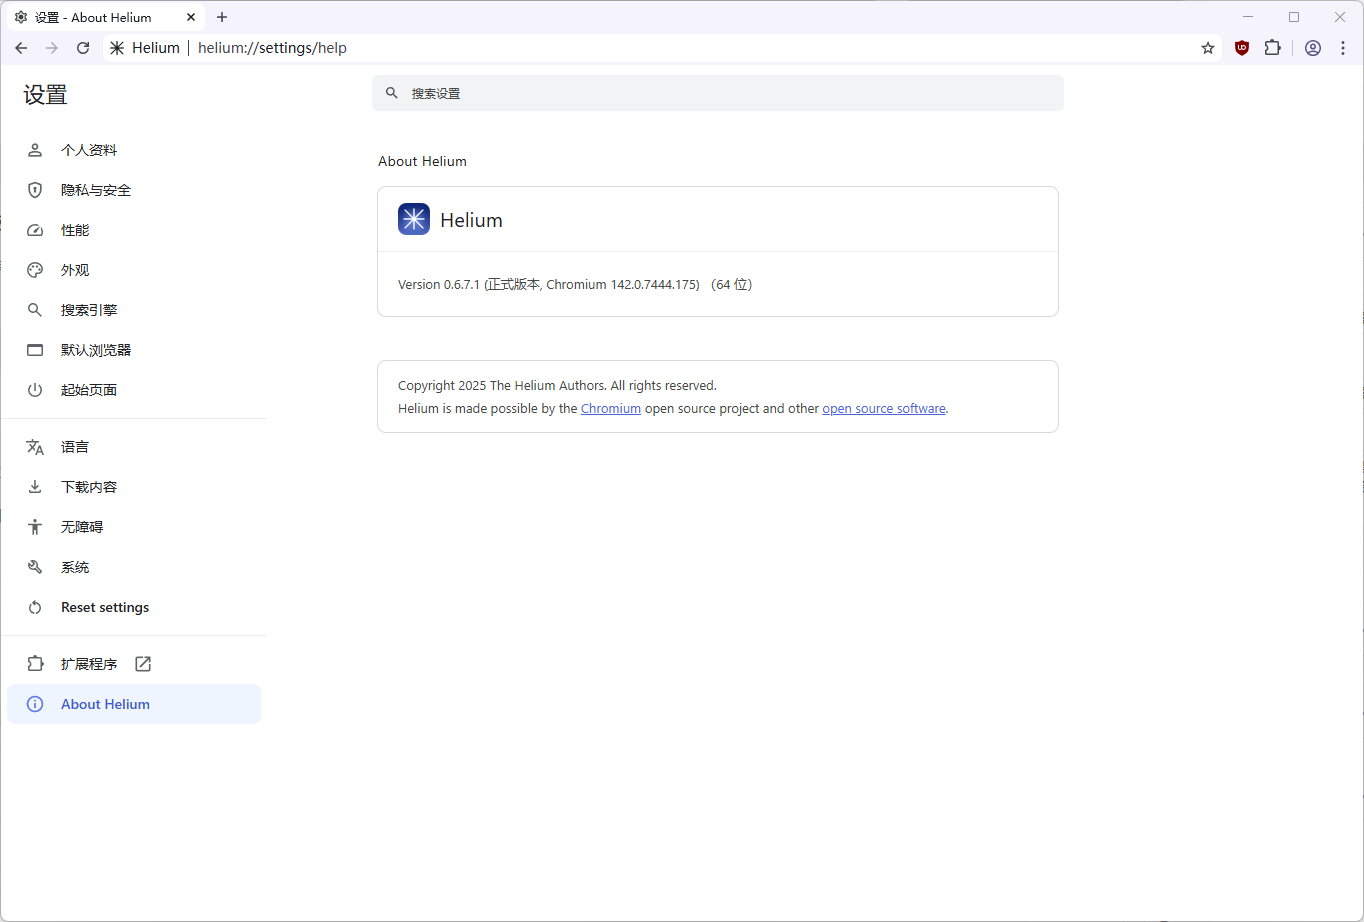Open the three-dot browser menu
Viewport: 1364px width, 922px height.
click(x=1342, y=48)
